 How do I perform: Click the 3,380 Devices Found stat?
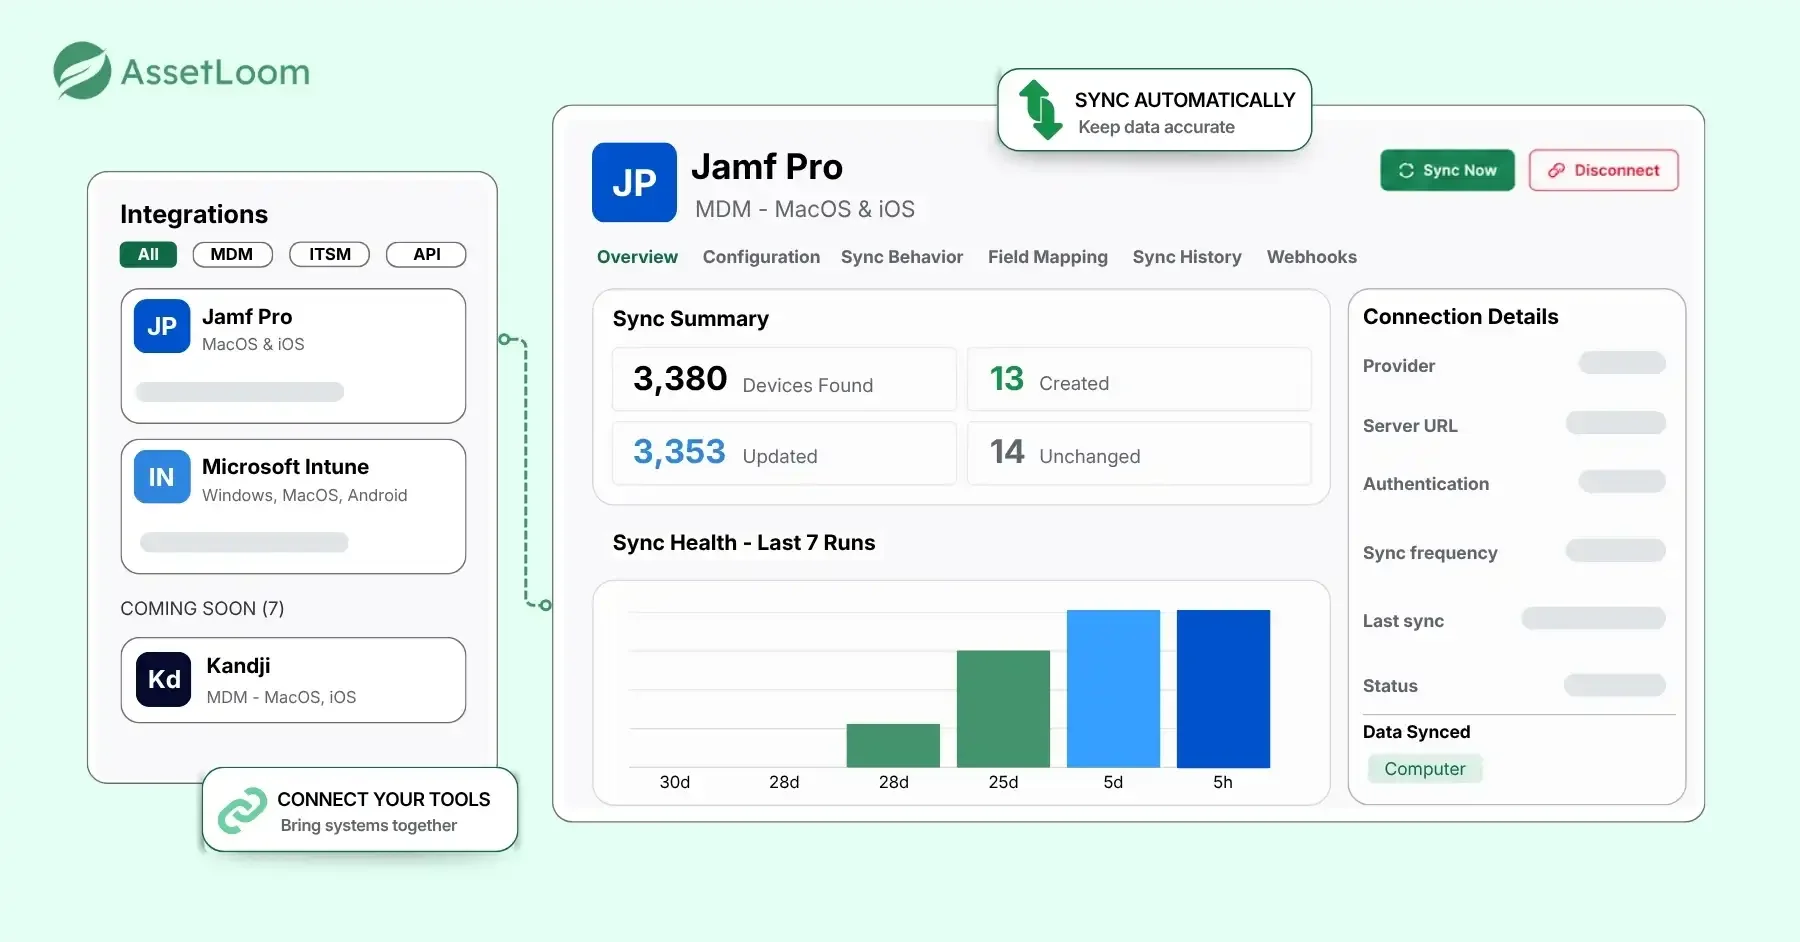[x=784, y=379]
